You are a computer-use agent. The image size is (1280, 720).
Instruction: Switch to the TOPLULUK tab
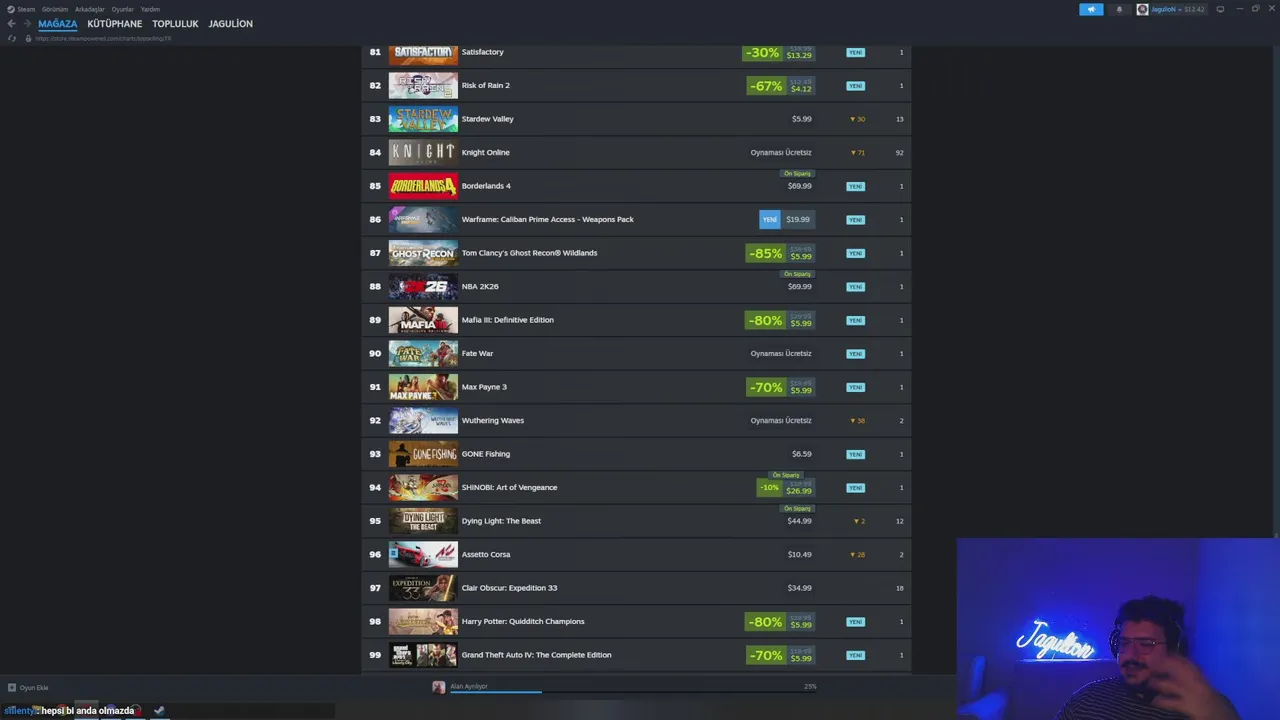click(175, 24)
